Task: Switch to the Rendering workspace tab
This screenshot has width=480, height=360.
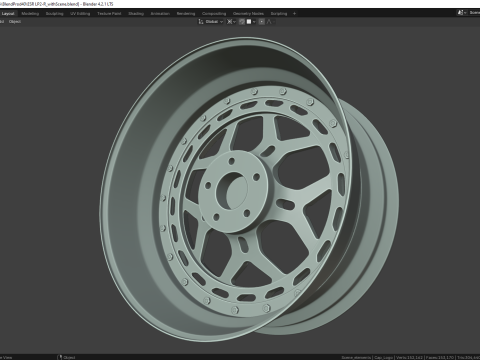Action: [186, 14]
